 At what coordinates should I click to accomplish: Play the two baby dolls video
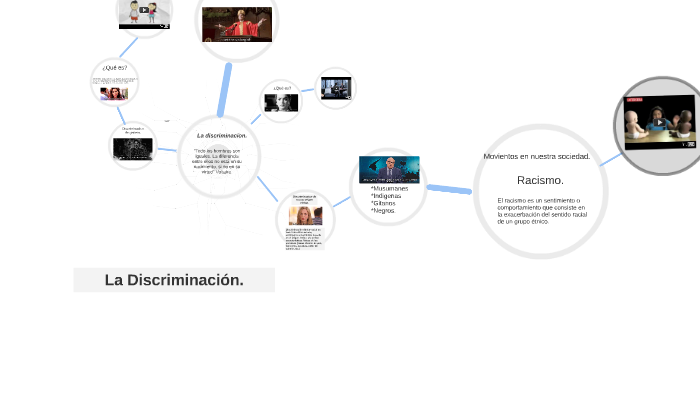[659, 122]
